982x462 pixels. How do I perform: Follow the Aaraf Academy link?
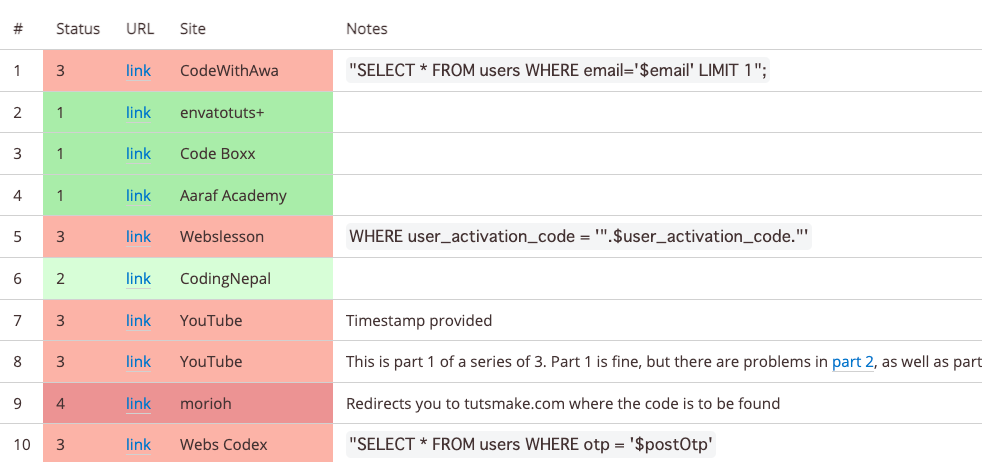point(138,196)
